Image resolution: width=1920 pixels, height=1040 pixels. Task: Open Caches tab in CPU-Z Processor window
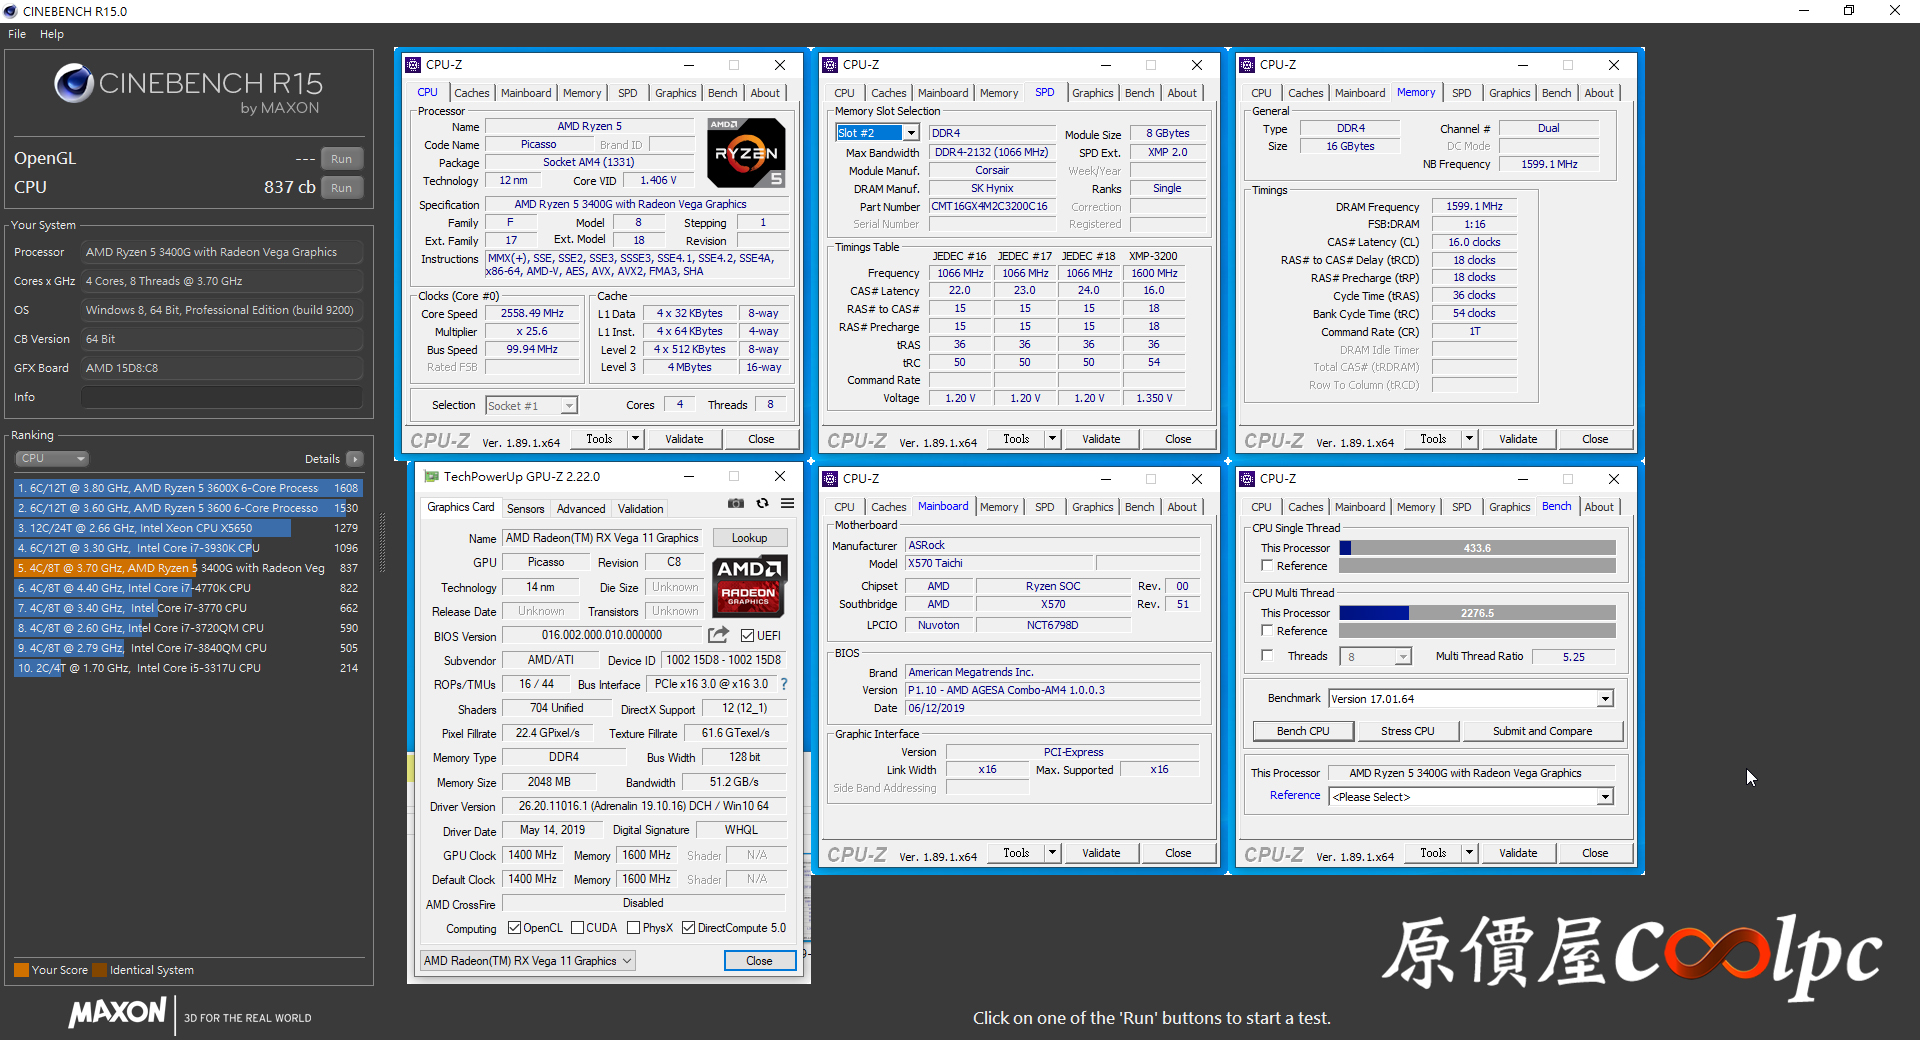coord(472,93)
